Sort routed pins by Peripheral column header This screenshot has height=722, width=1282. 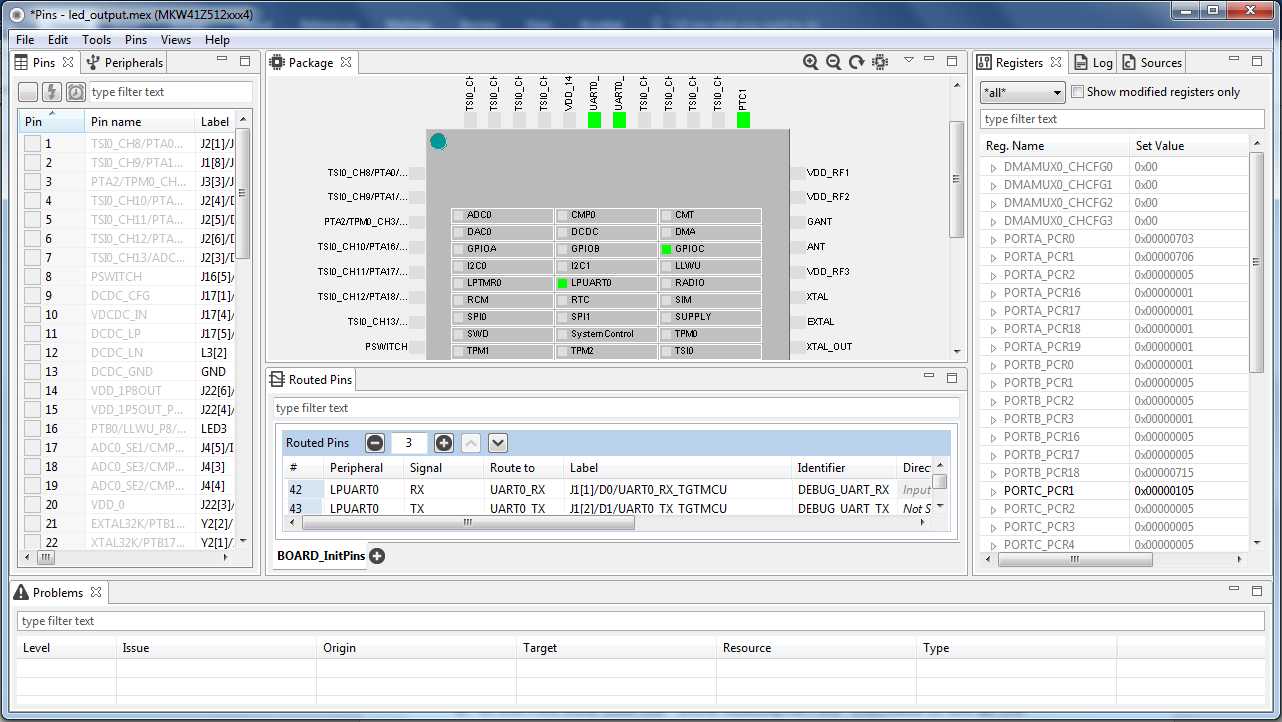(x=356, y=468)
